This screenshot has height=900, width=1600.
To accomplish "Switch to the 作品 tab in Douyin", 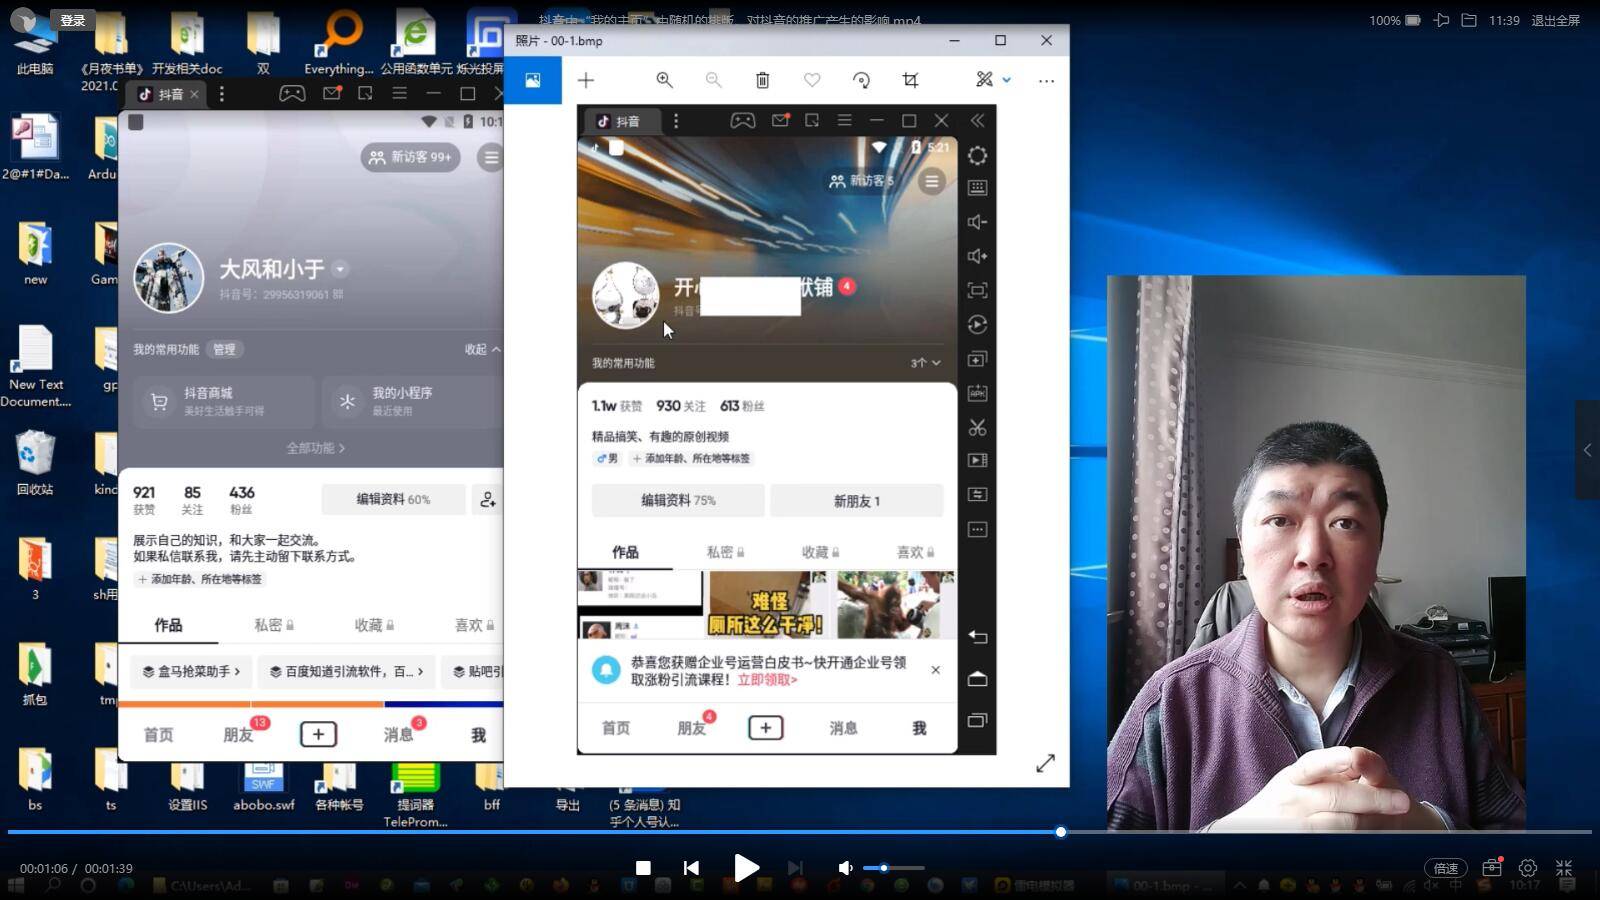I will [x=168, y=625].
